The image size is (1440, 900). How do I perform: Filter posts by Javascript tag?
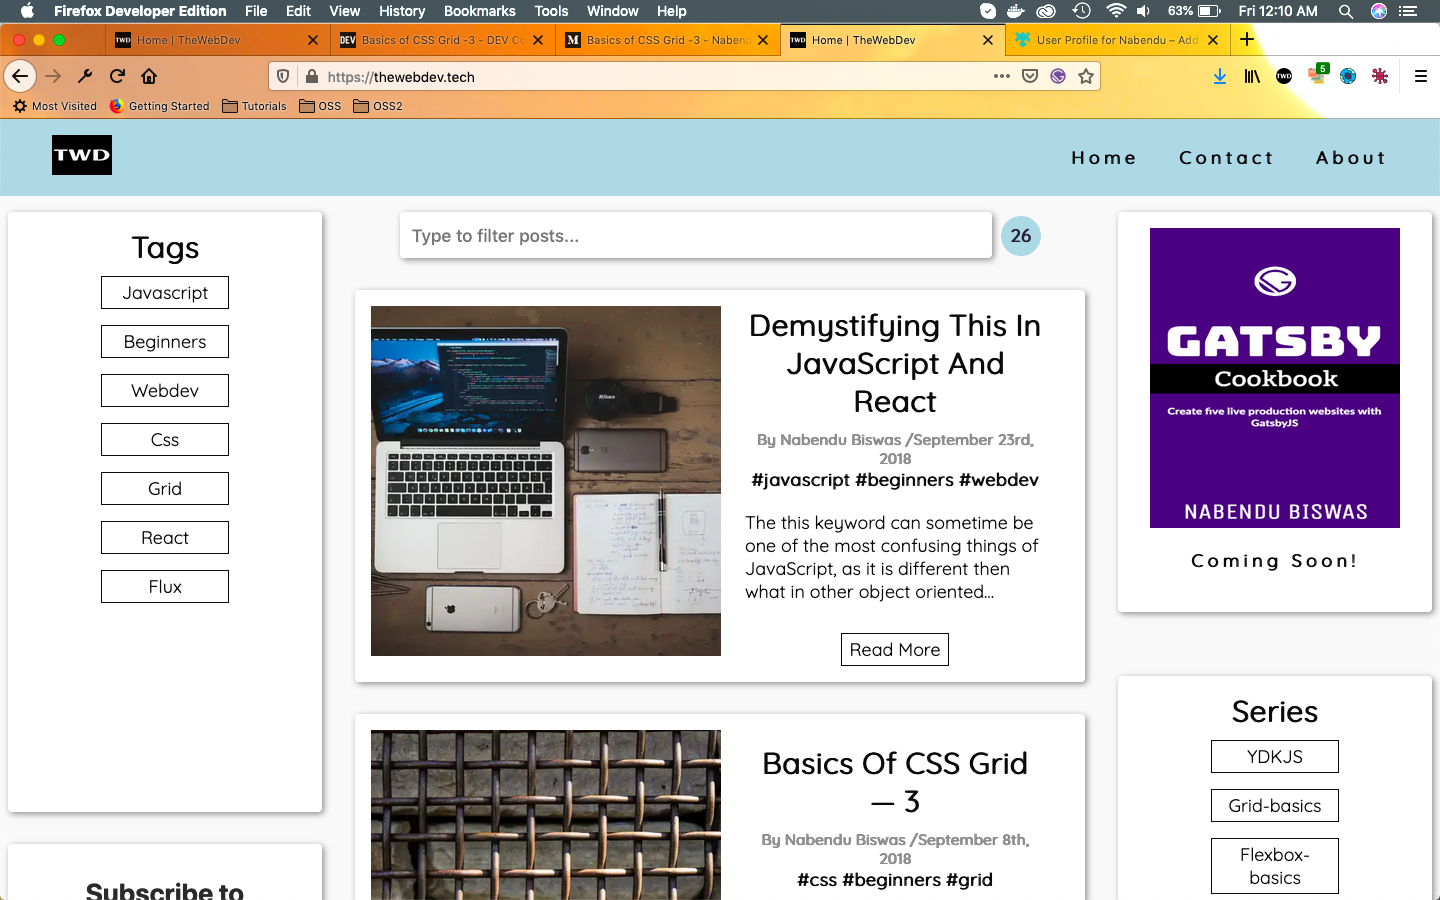(165, 293)
